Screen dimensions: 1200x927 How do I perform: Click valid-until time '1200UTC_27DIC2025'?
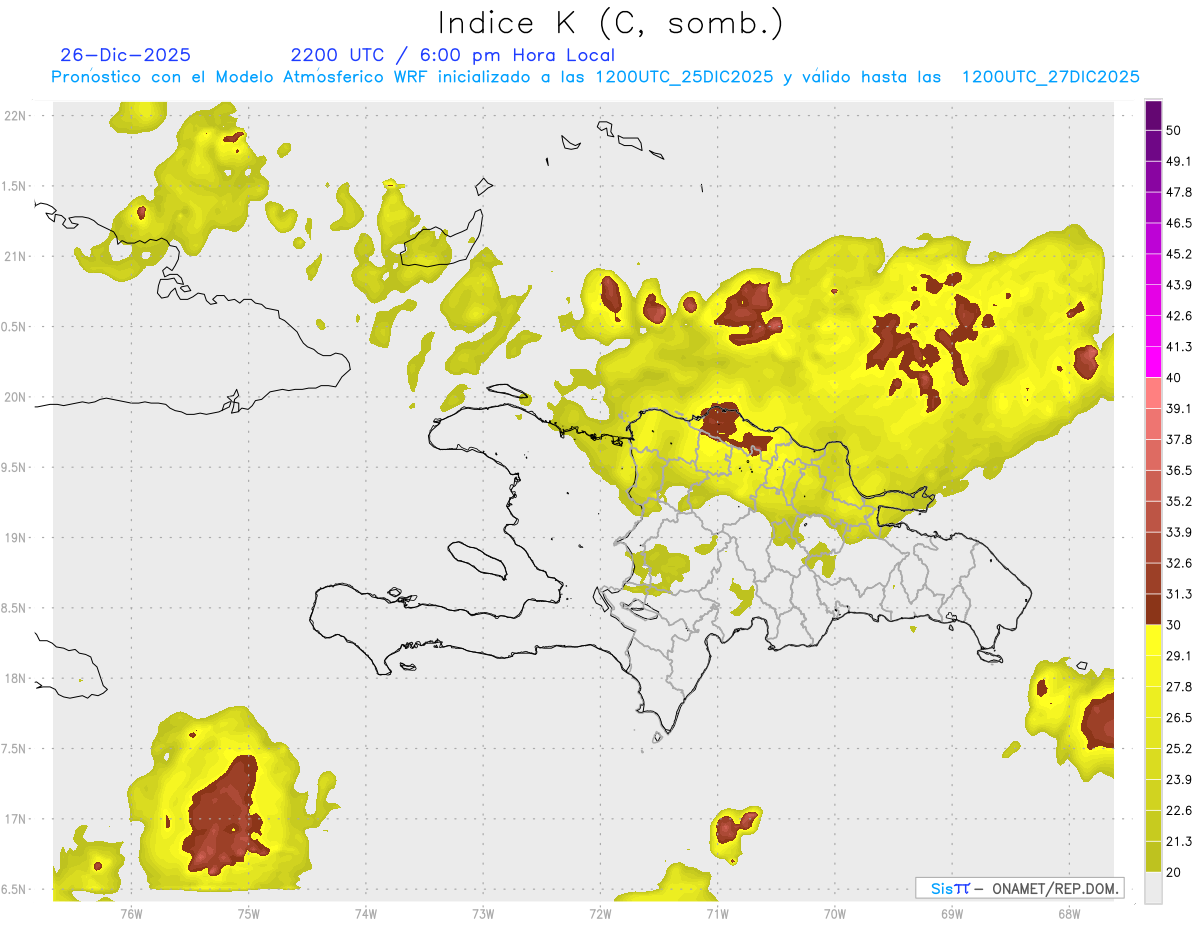pyautogui.click(x=1050, y=77)
